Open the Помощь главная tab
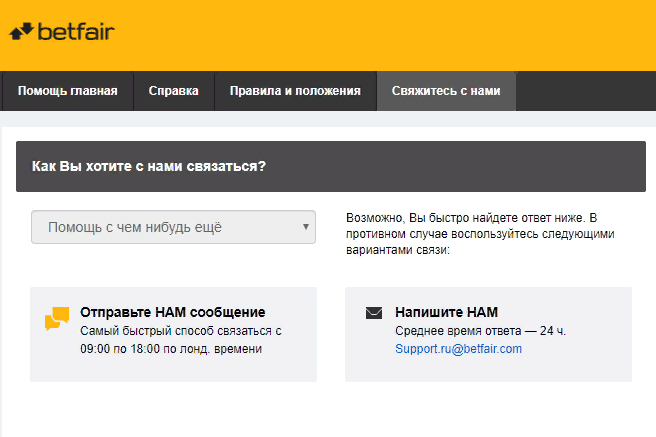The image size is (656, 437). click(68, 91)
